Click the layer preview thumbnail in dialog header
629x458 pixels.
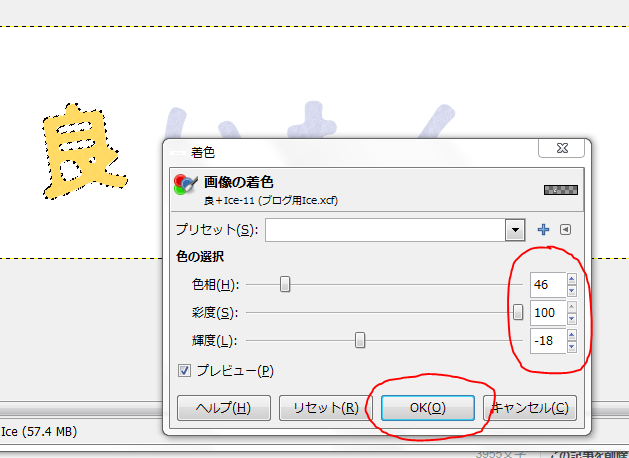click(x=561, y=190)
